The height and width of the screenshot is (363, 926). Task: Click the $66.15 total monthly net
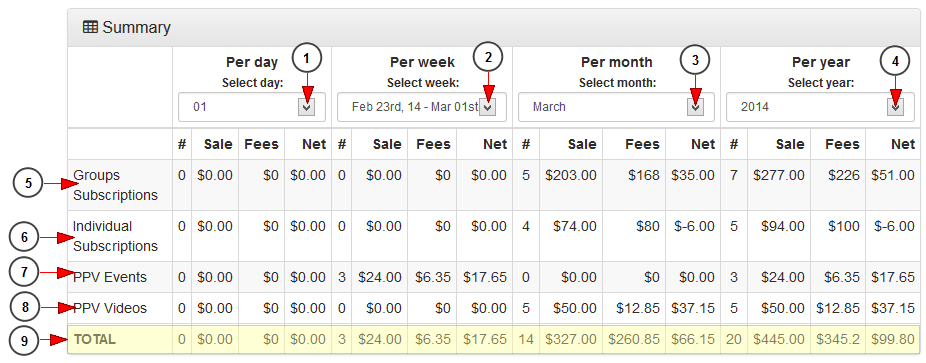pos(693,339)
